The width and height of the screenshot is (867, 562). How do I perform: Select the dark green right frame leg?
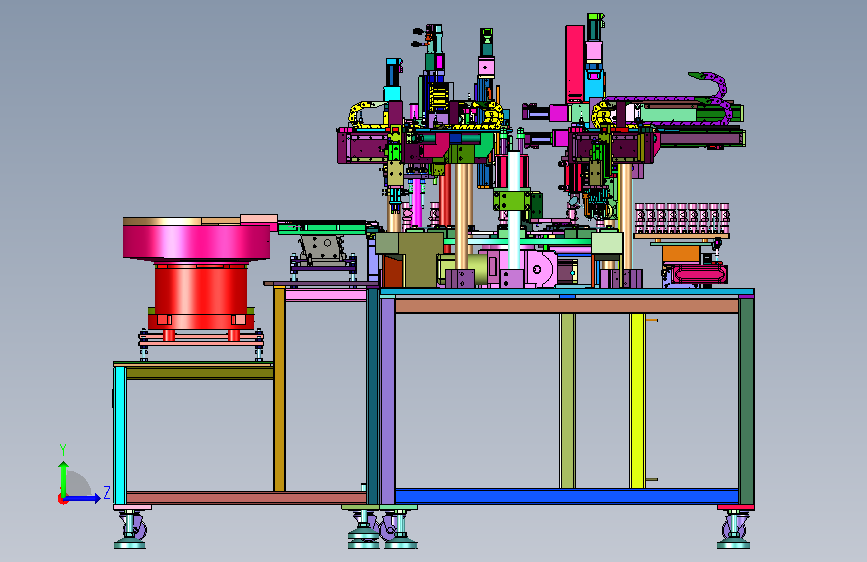(x=746, y=400)
